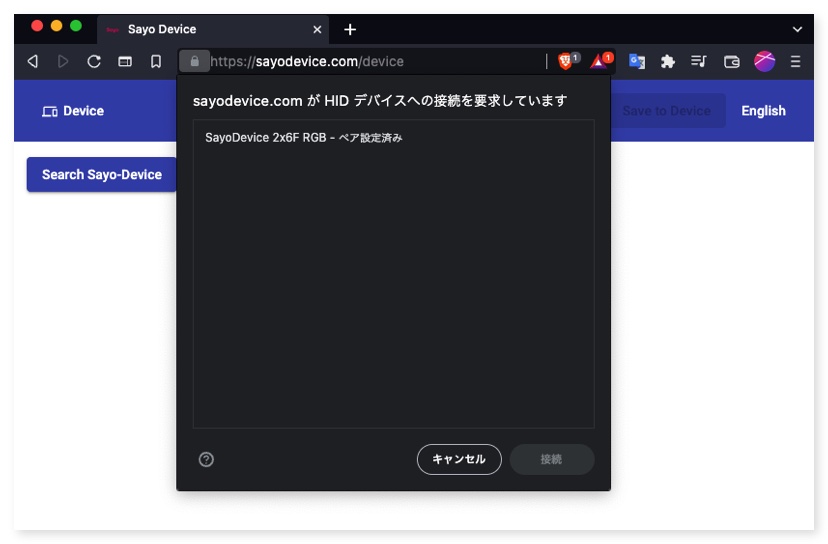The height and width of the screenshot is (544, 828).
Task: Click the media playlist queue icon
Action: click(x=699, y=61)
